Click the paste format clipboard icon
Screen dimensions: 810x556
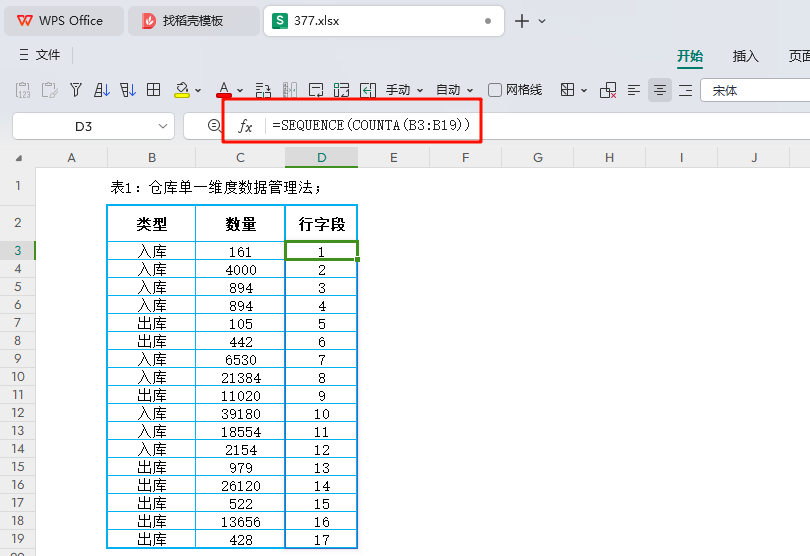pos(50,90)
